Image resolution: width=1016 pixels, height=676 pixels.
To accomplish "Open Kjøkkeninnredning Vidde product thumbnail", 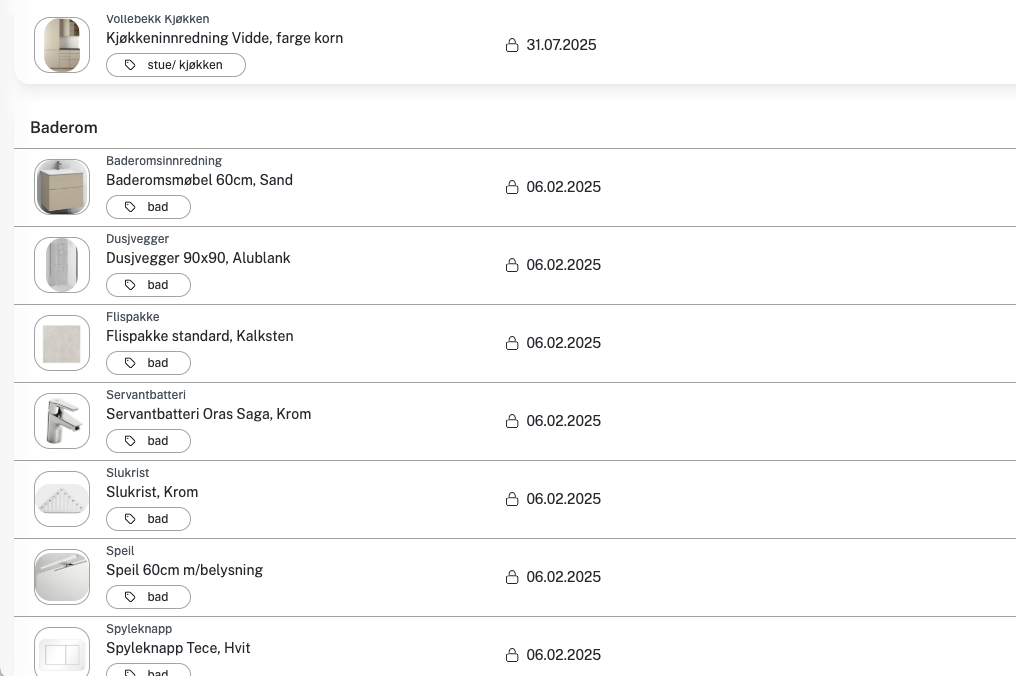I will click(x=62, y=45).
